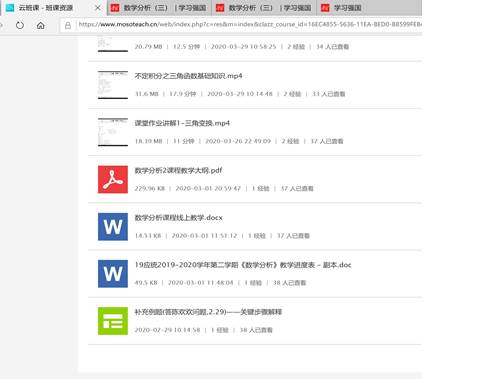Click the 2020-02-29 10:14:58 timestamp

[x=167, y=330]
